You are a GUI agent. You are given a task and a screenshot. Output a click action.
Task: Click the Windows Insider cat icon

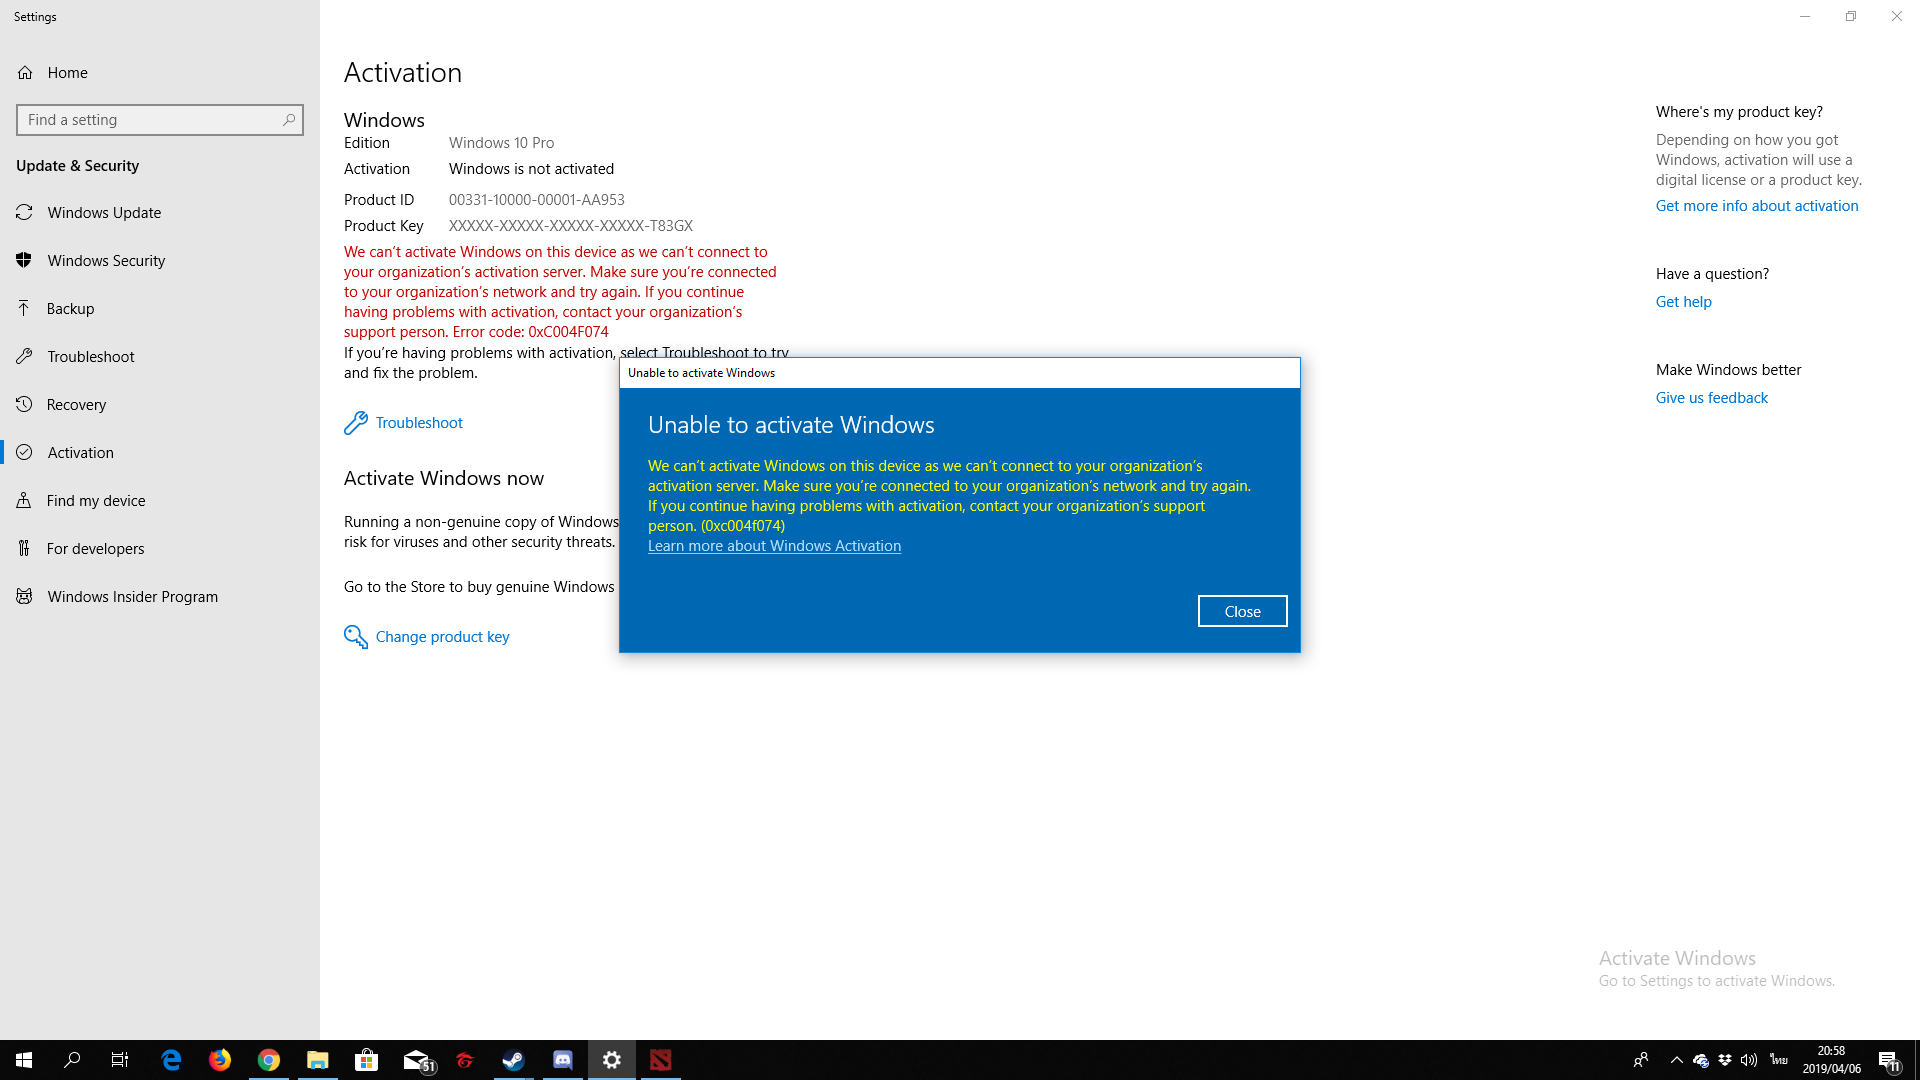pyautogui.click(x=24, y=596)
